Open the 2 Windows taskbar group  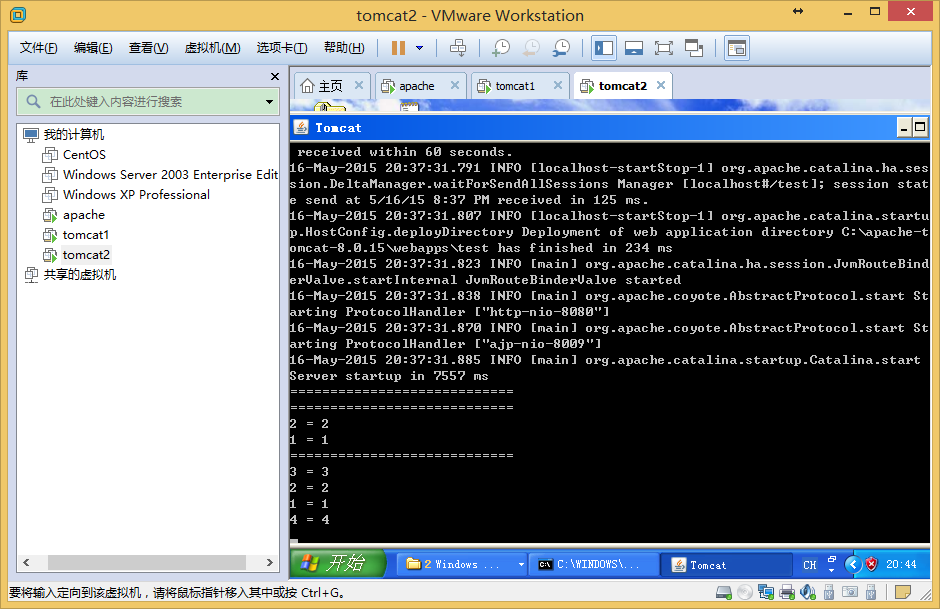click(x=459, y=564)
